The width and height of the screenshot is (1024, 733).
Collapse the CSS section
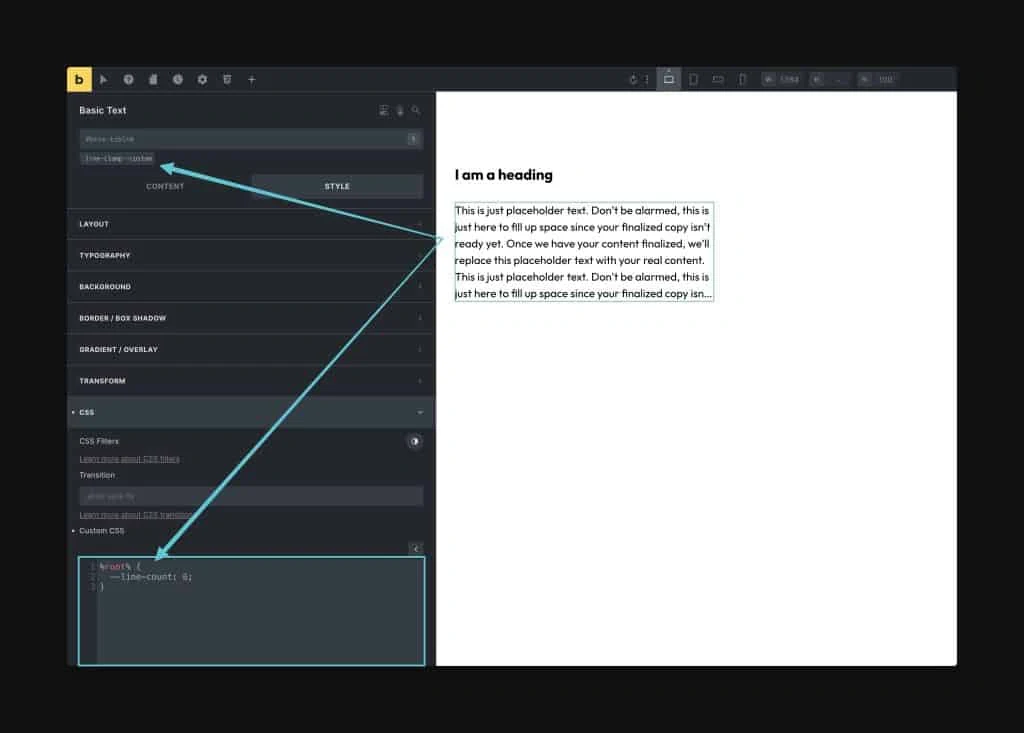pos(250,412)
